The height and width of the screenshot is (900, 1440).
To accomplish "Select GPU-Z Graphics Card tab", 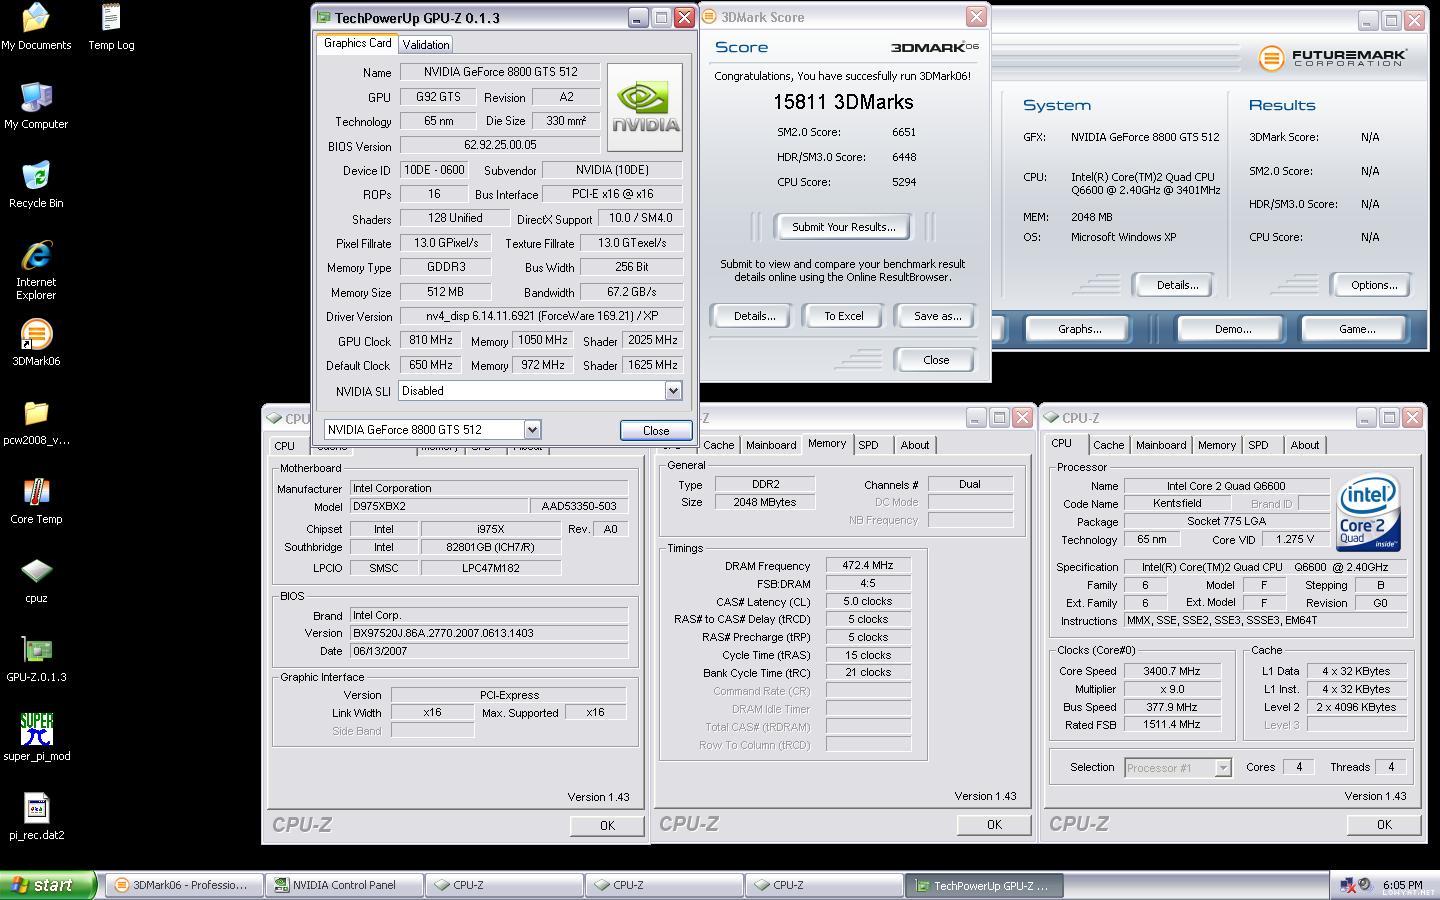I will [357, 43].
